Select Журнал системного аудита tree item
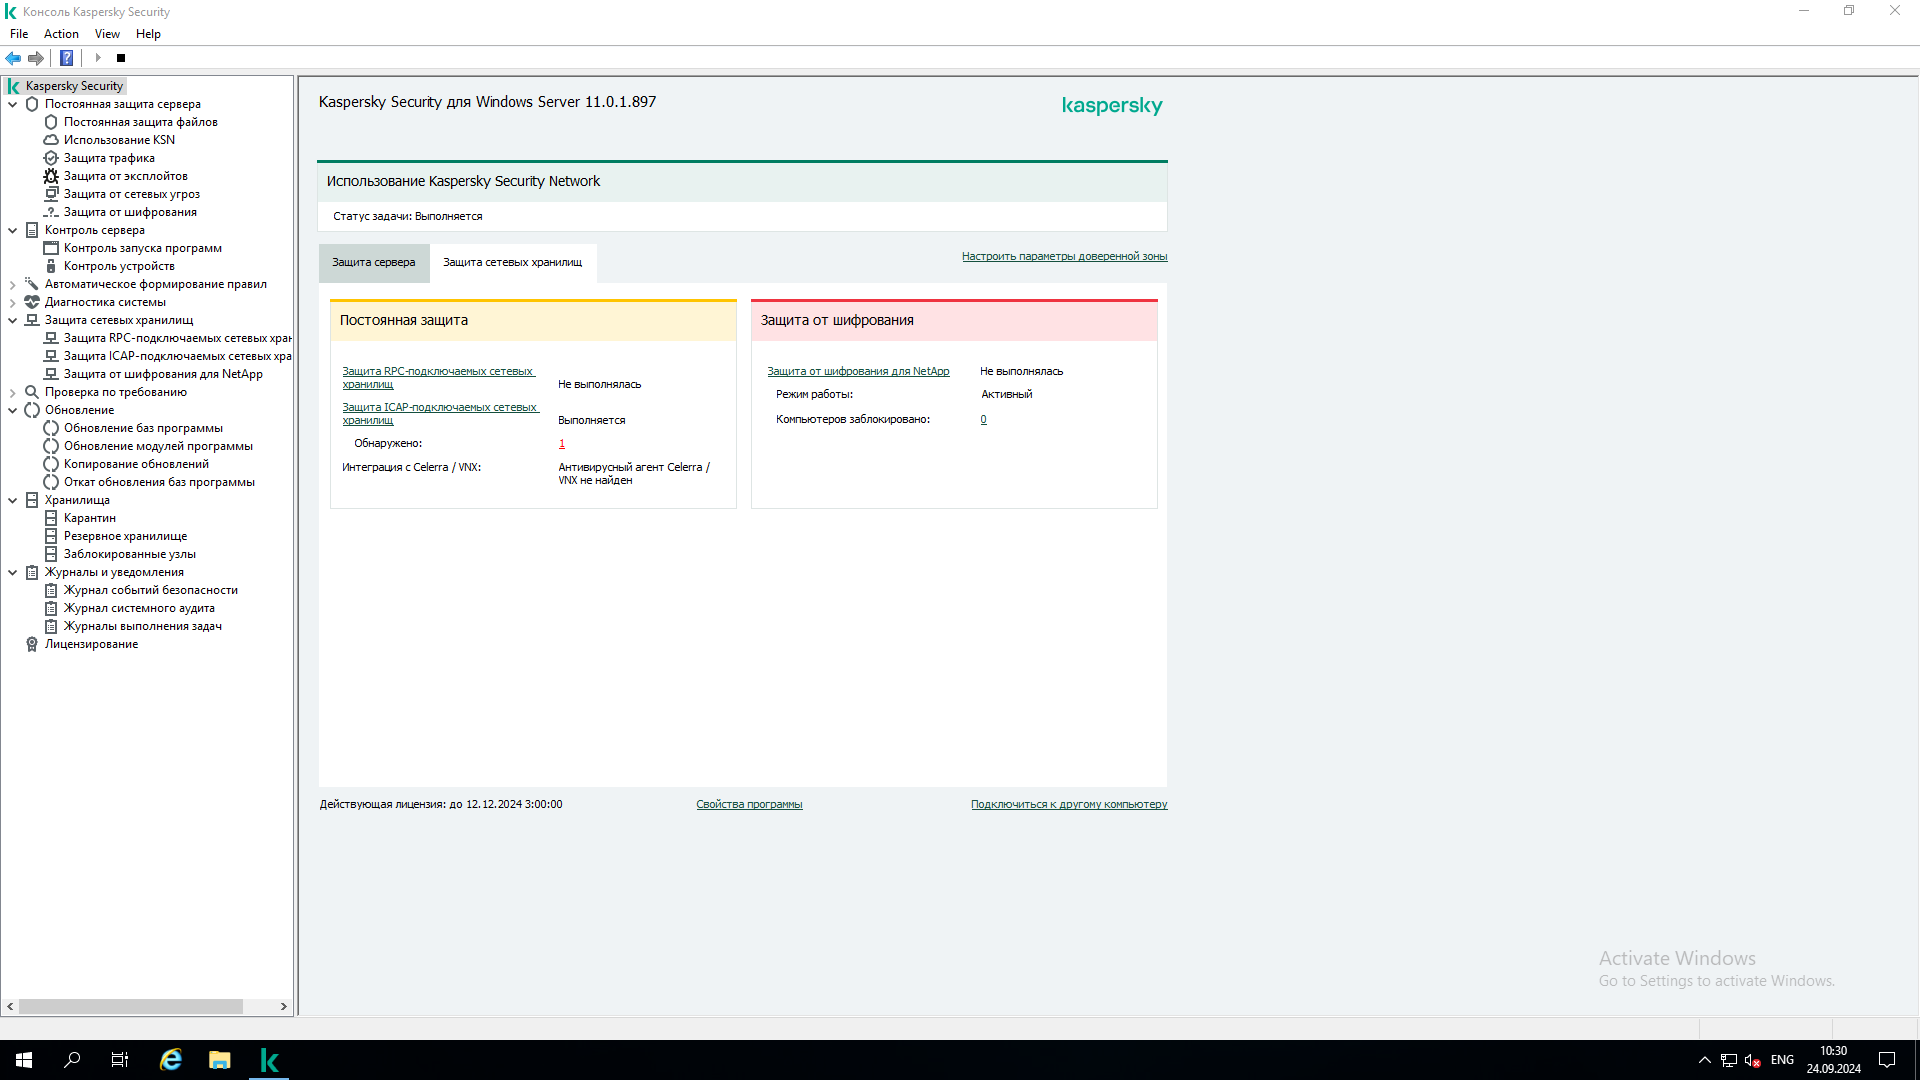The width and height of the screenshot is (1920, 1080). click(x=139, y=608)
